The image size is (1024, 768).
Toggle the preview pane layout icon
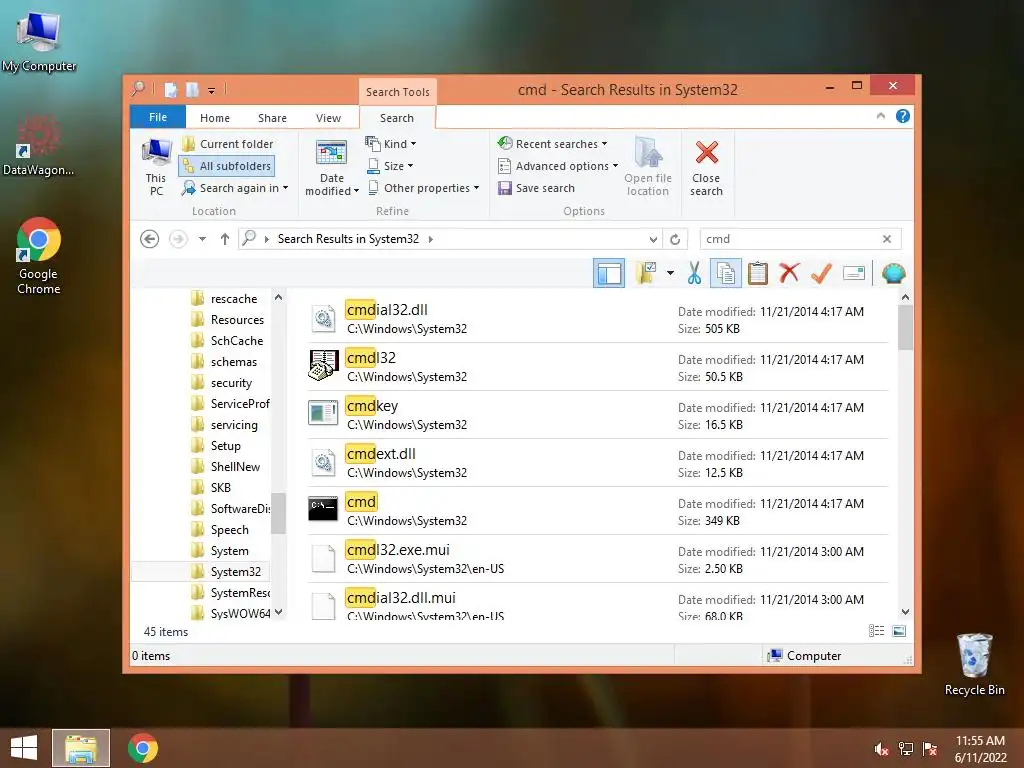point(609,274)
